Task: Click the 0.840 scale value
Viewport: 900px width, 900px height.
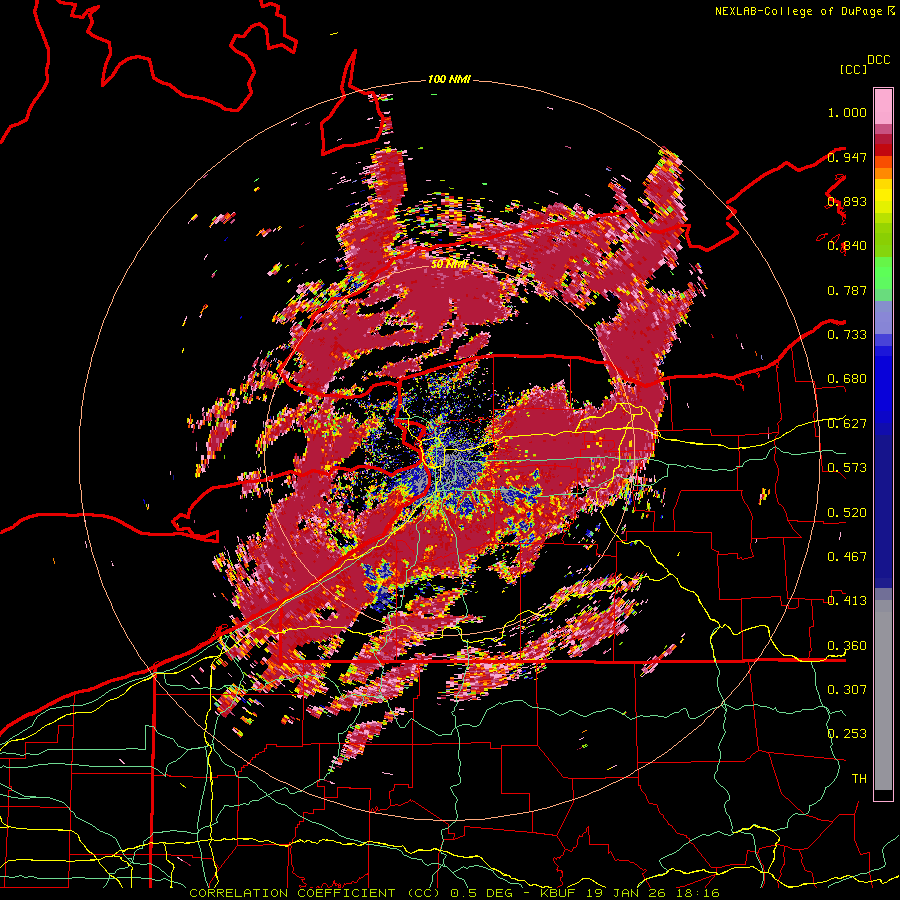Action: tap(847, 246)
